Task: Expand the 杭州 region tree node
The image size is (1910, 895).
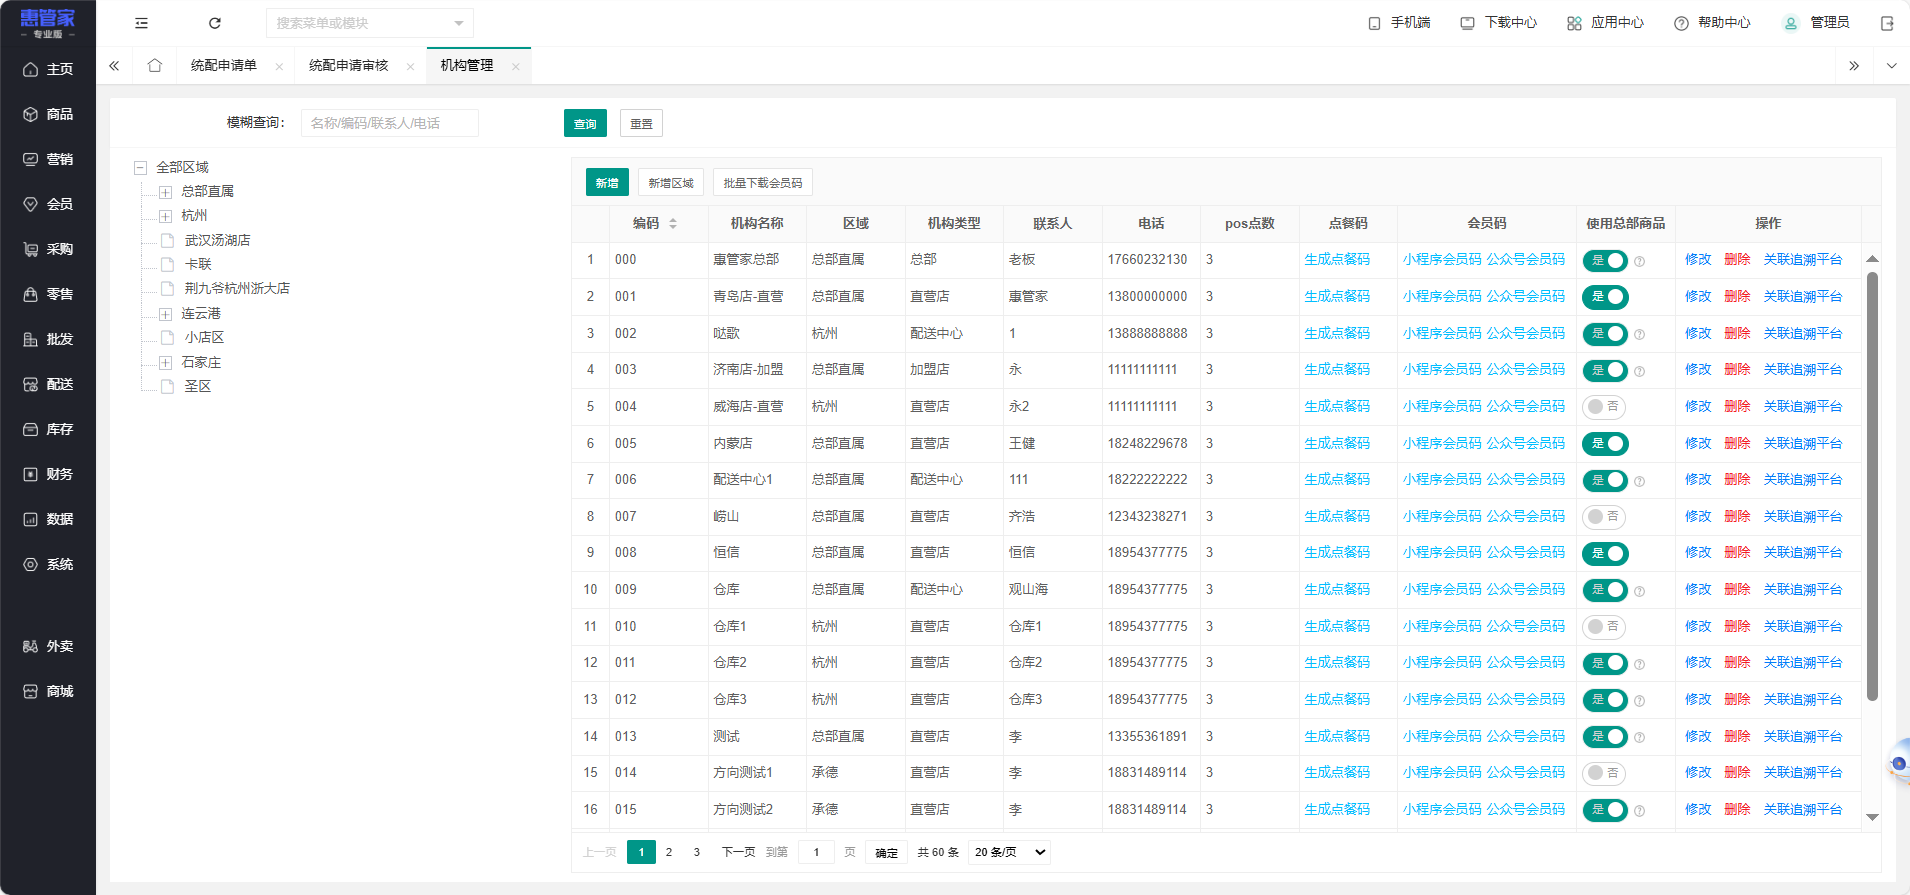Action: pyautogui.click(x=166, y=216)
